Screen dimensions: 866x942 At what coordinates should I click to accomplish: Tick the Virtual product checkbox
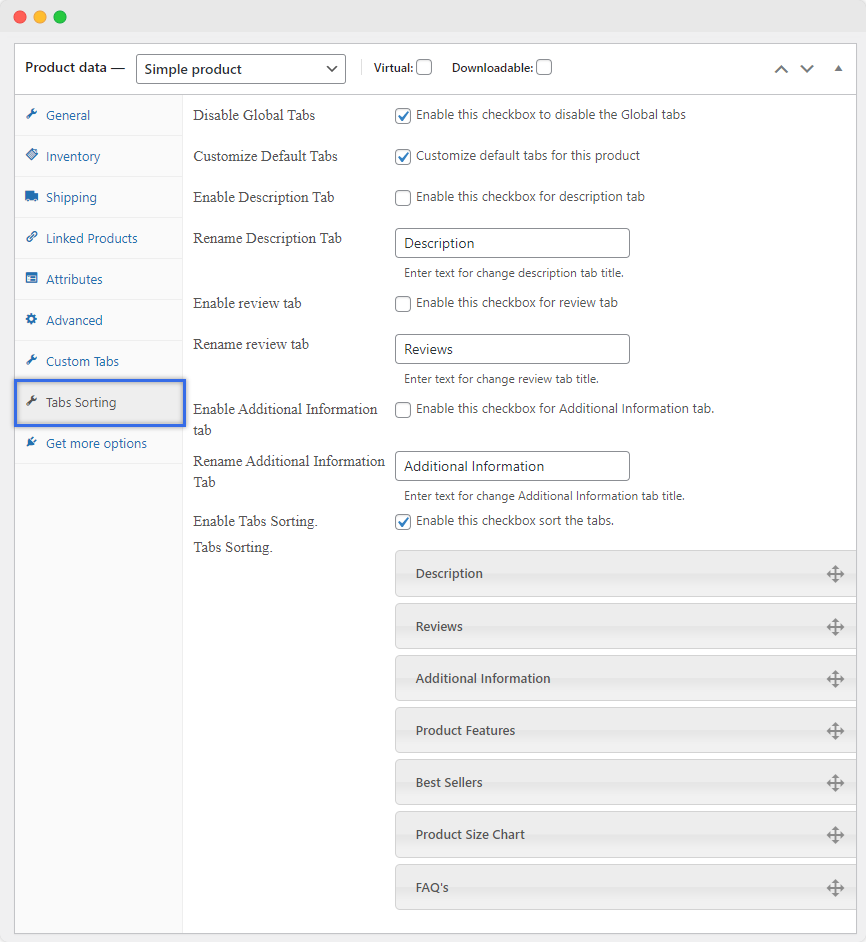pyautogui.click(x=424, y=68)
